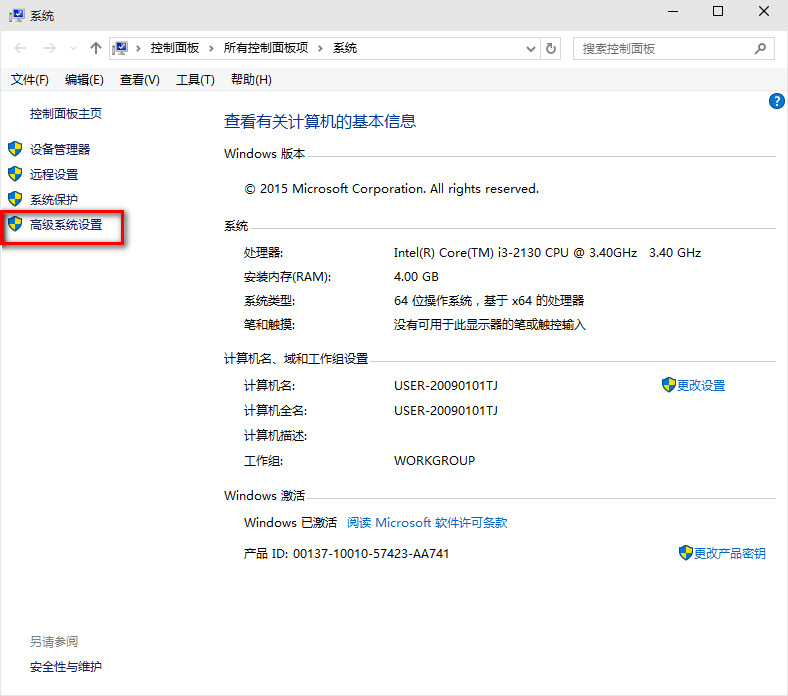Click shield icon beside 设备管理器

click(x=15, y=149)
